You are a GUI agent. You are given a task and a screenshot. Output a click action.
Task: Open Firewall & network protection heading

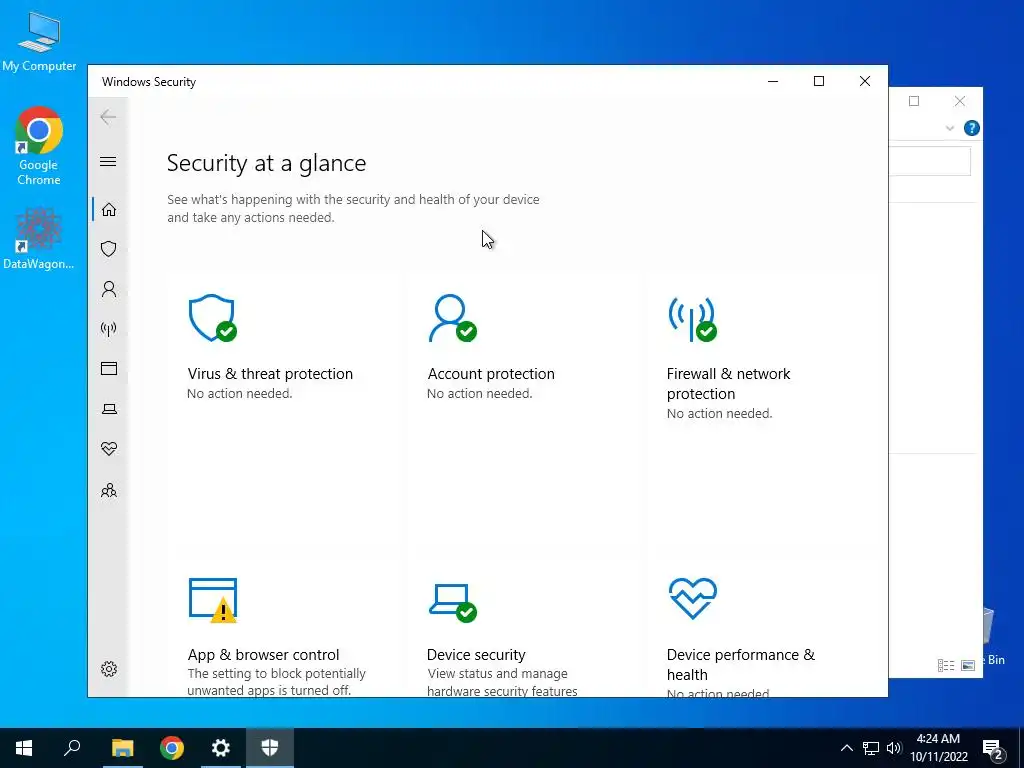728,383
